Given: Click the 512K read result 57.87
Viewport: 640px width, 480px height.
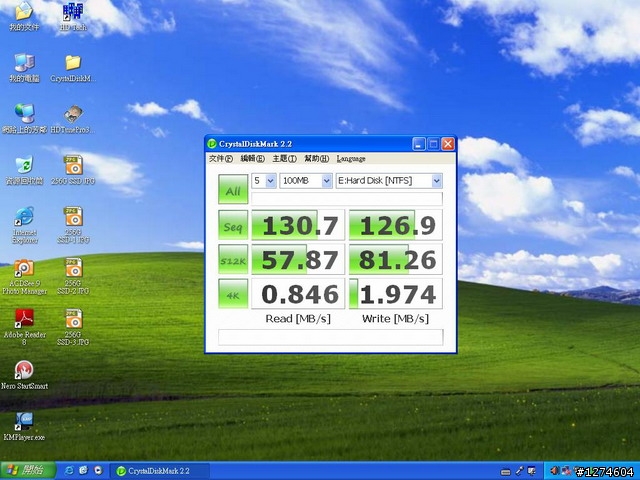Looking at the screenshot, I should pos(298,259).
